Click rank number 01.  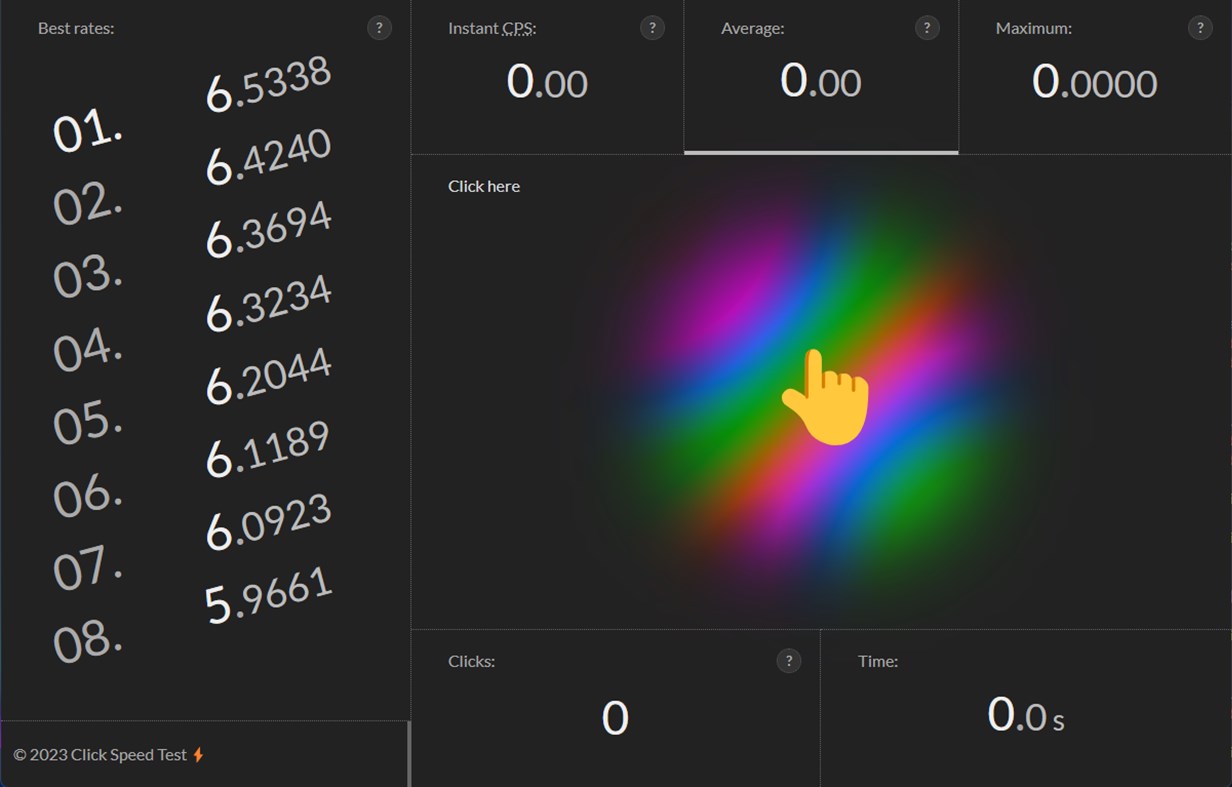pyautogui.click(x=88, y=133)
